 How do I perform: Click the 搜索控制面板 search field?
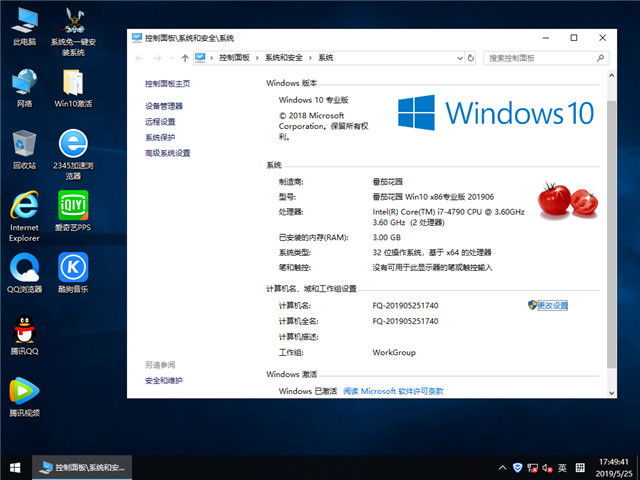click(x=546, y=58)
